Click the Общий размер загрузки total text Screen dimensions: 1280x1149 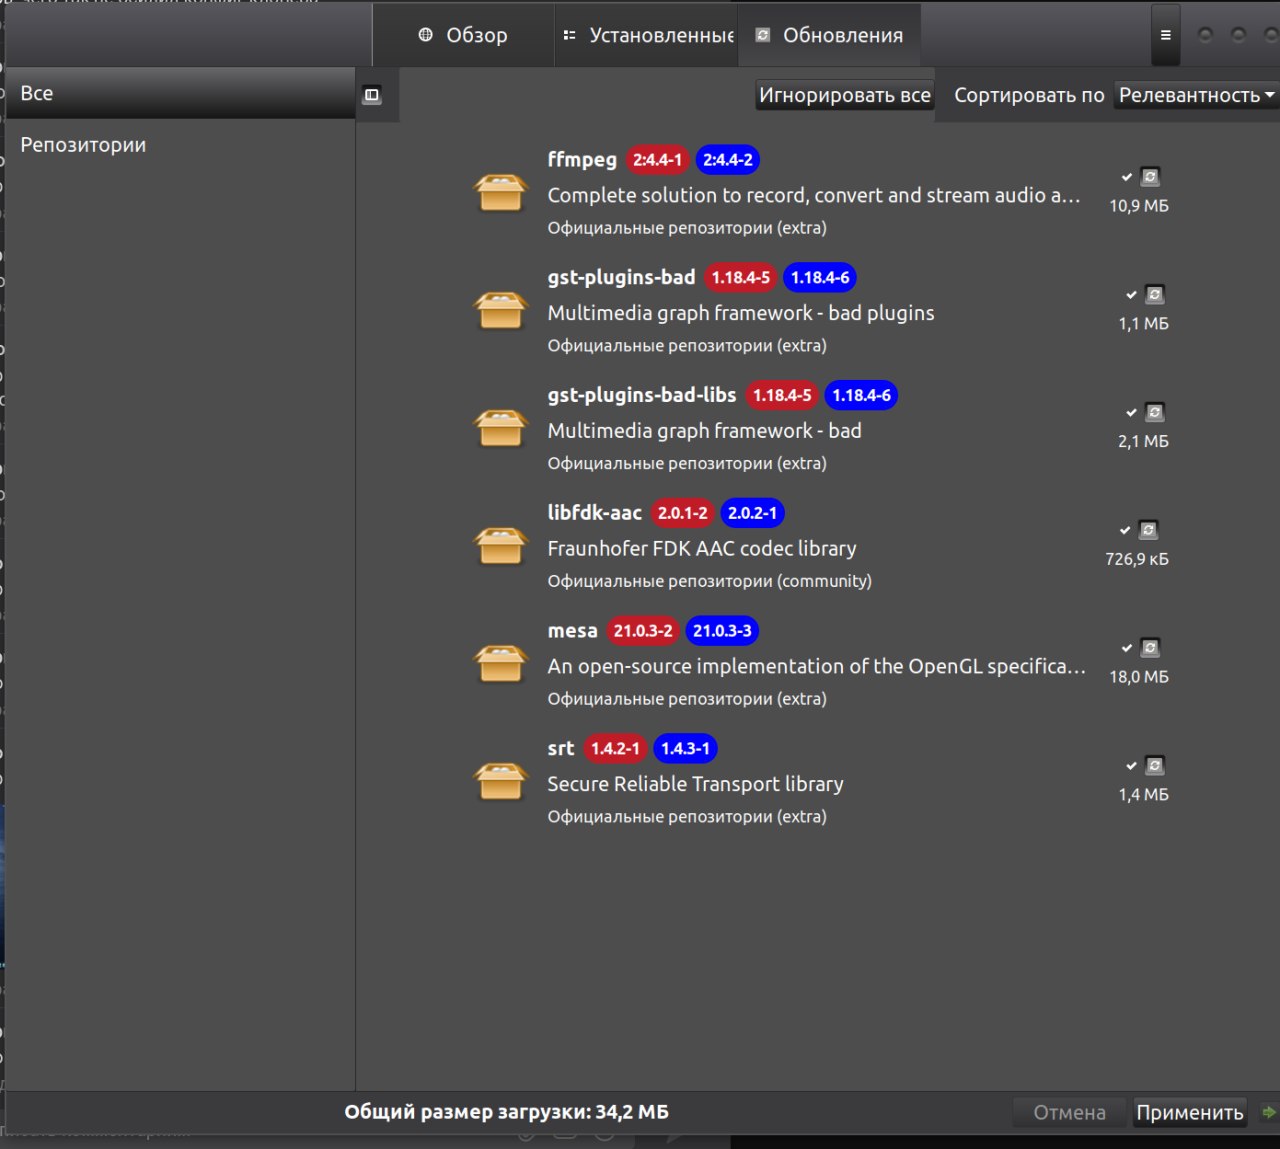click(506, 1112)
